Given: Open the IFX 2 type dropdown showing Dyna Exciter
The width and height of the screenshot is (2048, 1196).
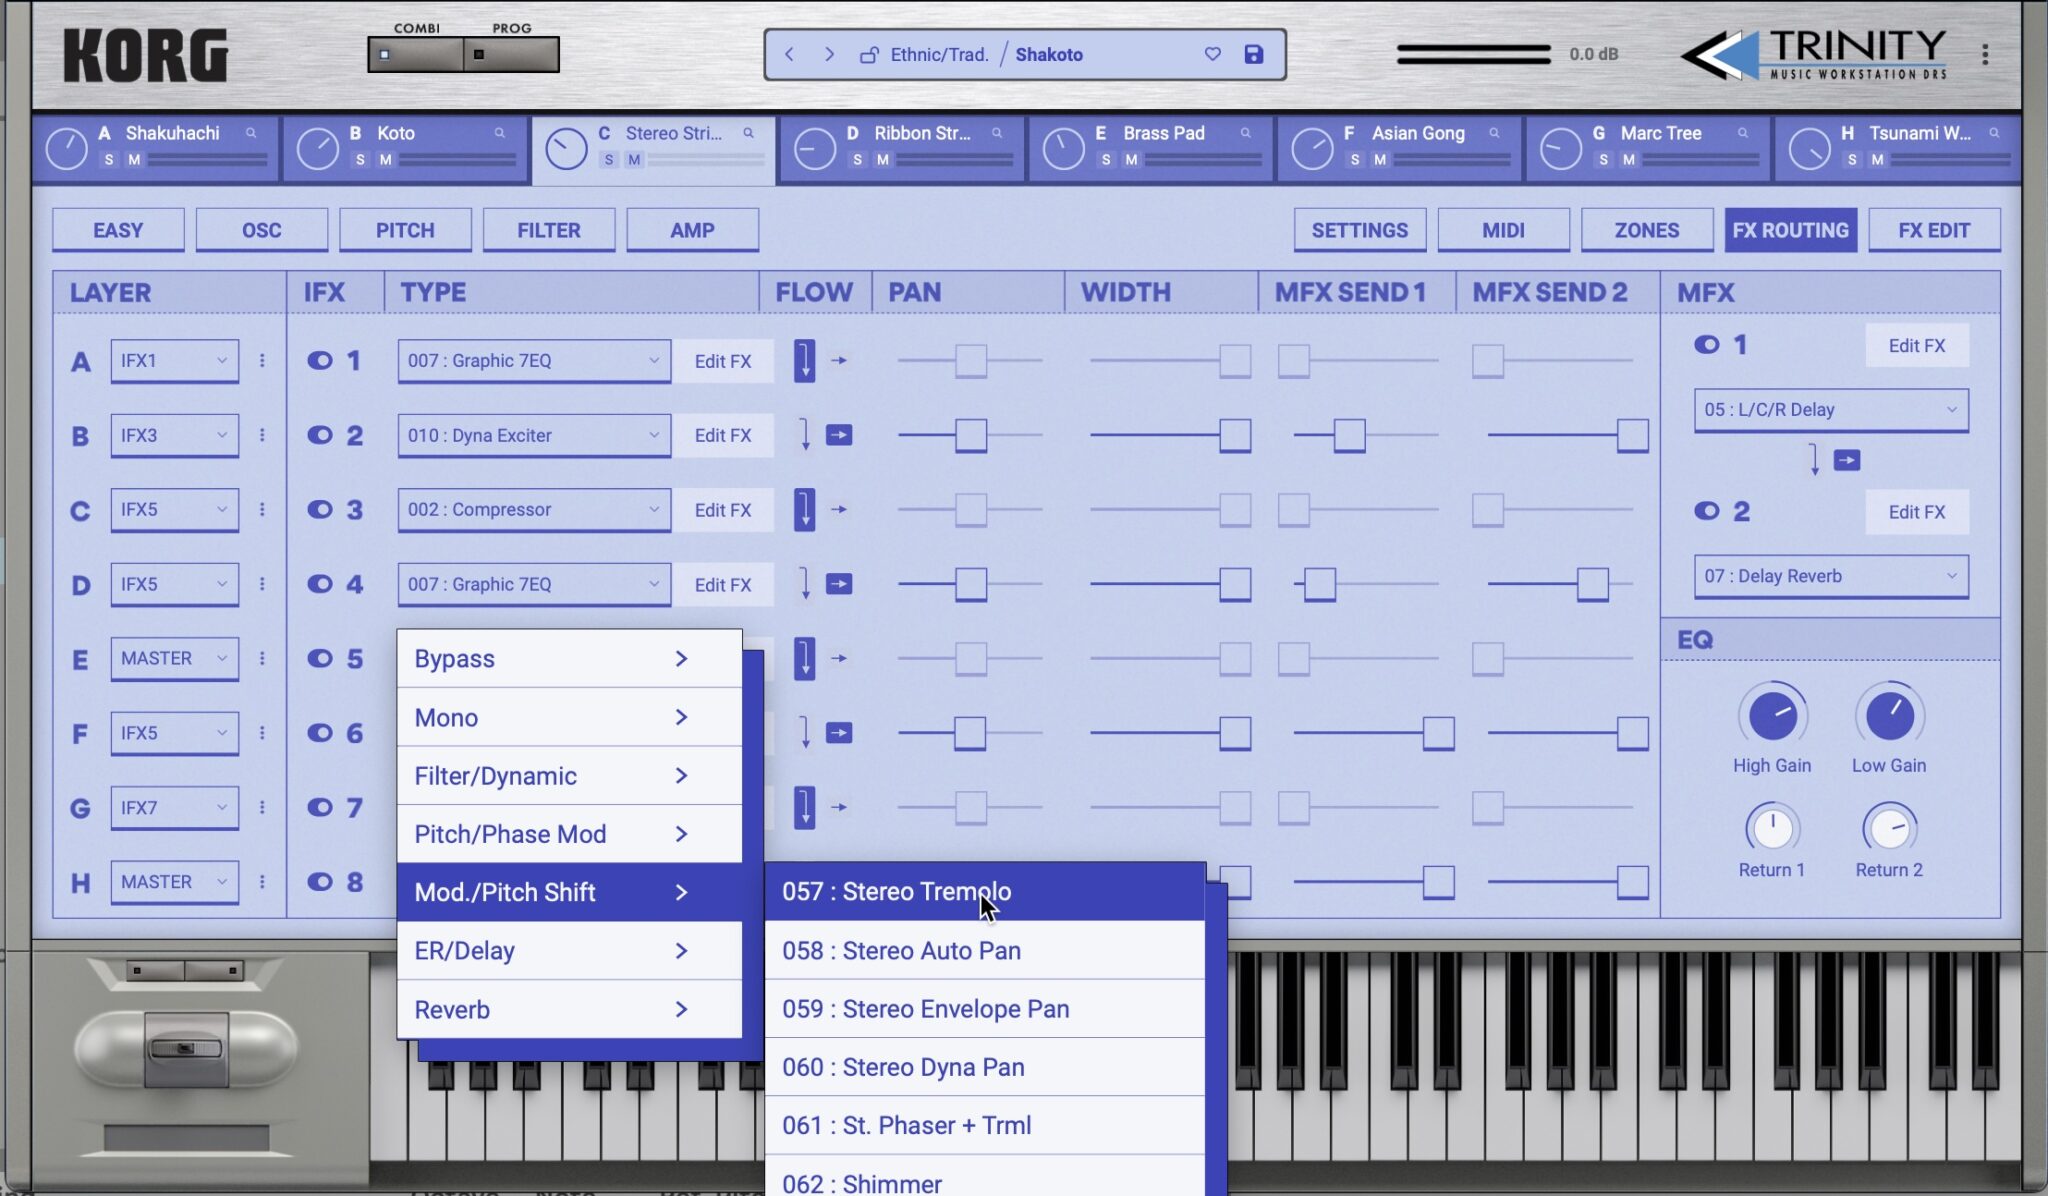Looking at the screenshot, I should [533, 435].
